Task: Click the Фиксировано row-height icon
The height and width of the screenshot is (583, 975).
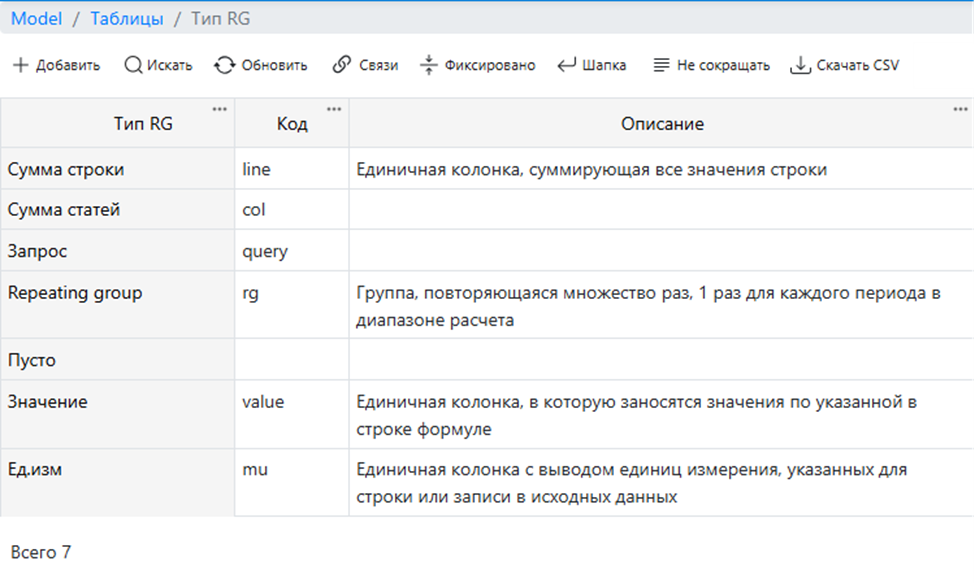Action: point(429,66)
